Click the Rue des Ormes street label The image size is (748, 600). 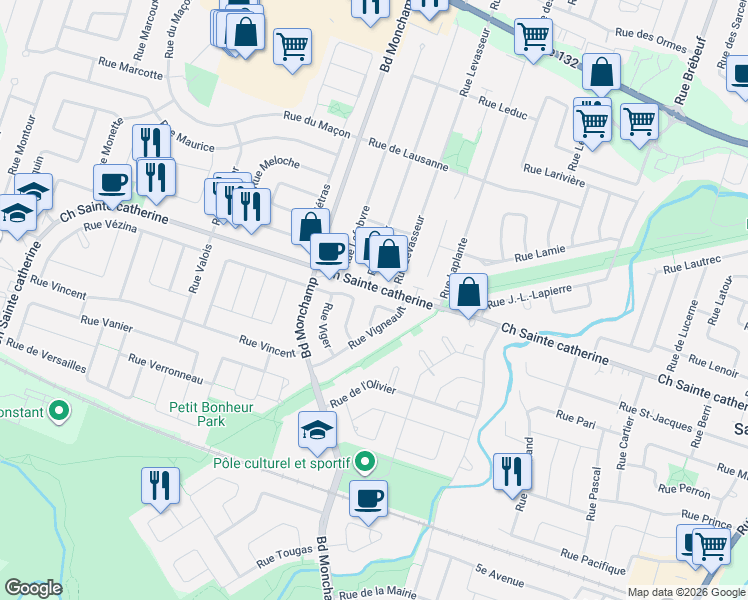coord(651,40)
